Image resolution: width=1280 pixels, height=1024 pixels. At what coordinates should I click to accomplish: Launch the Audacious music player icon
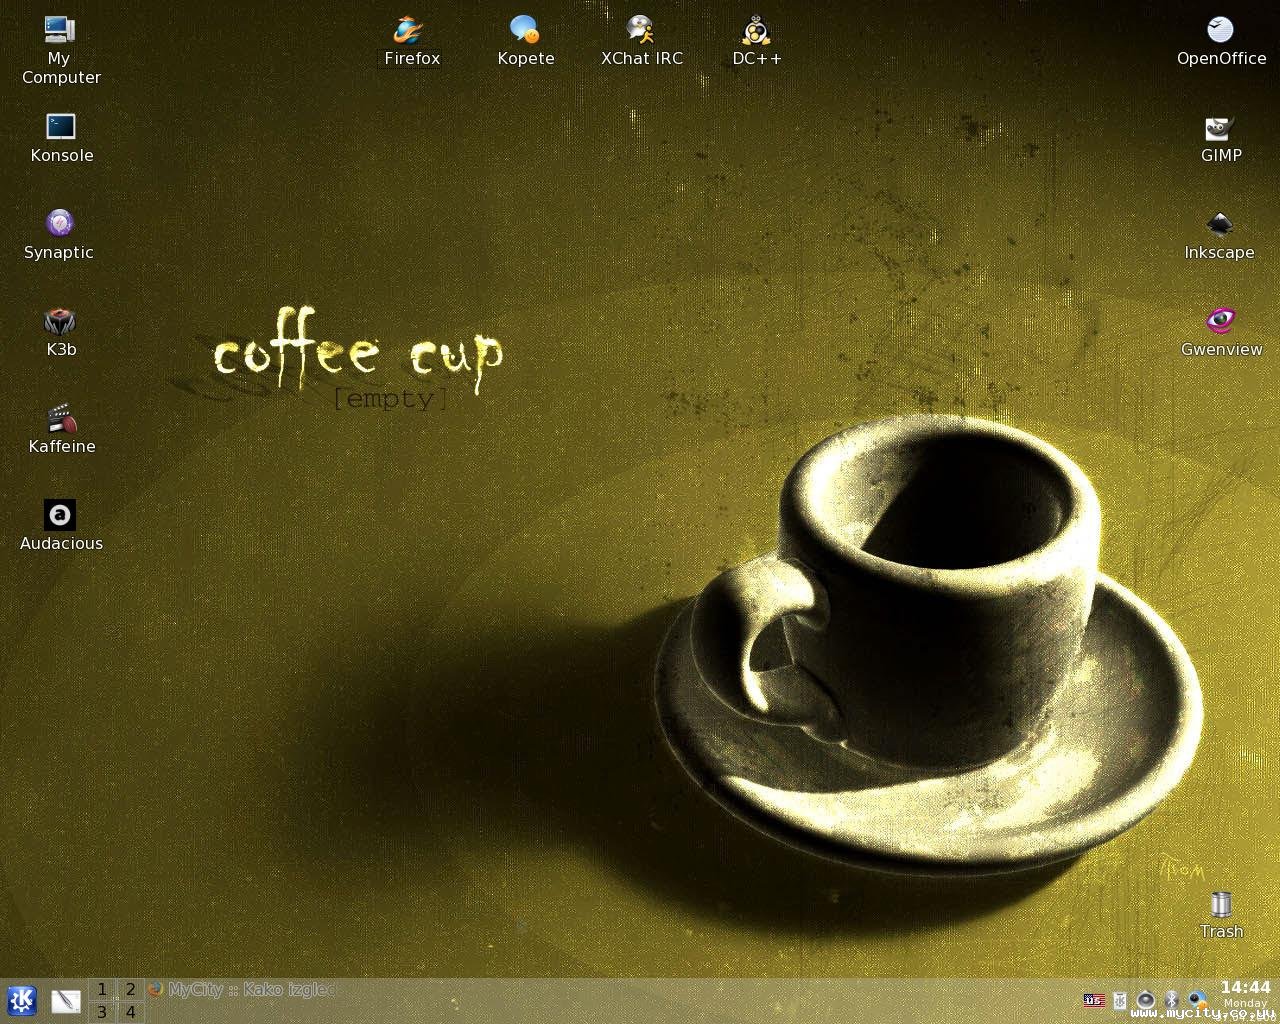(x=60, y=516)
